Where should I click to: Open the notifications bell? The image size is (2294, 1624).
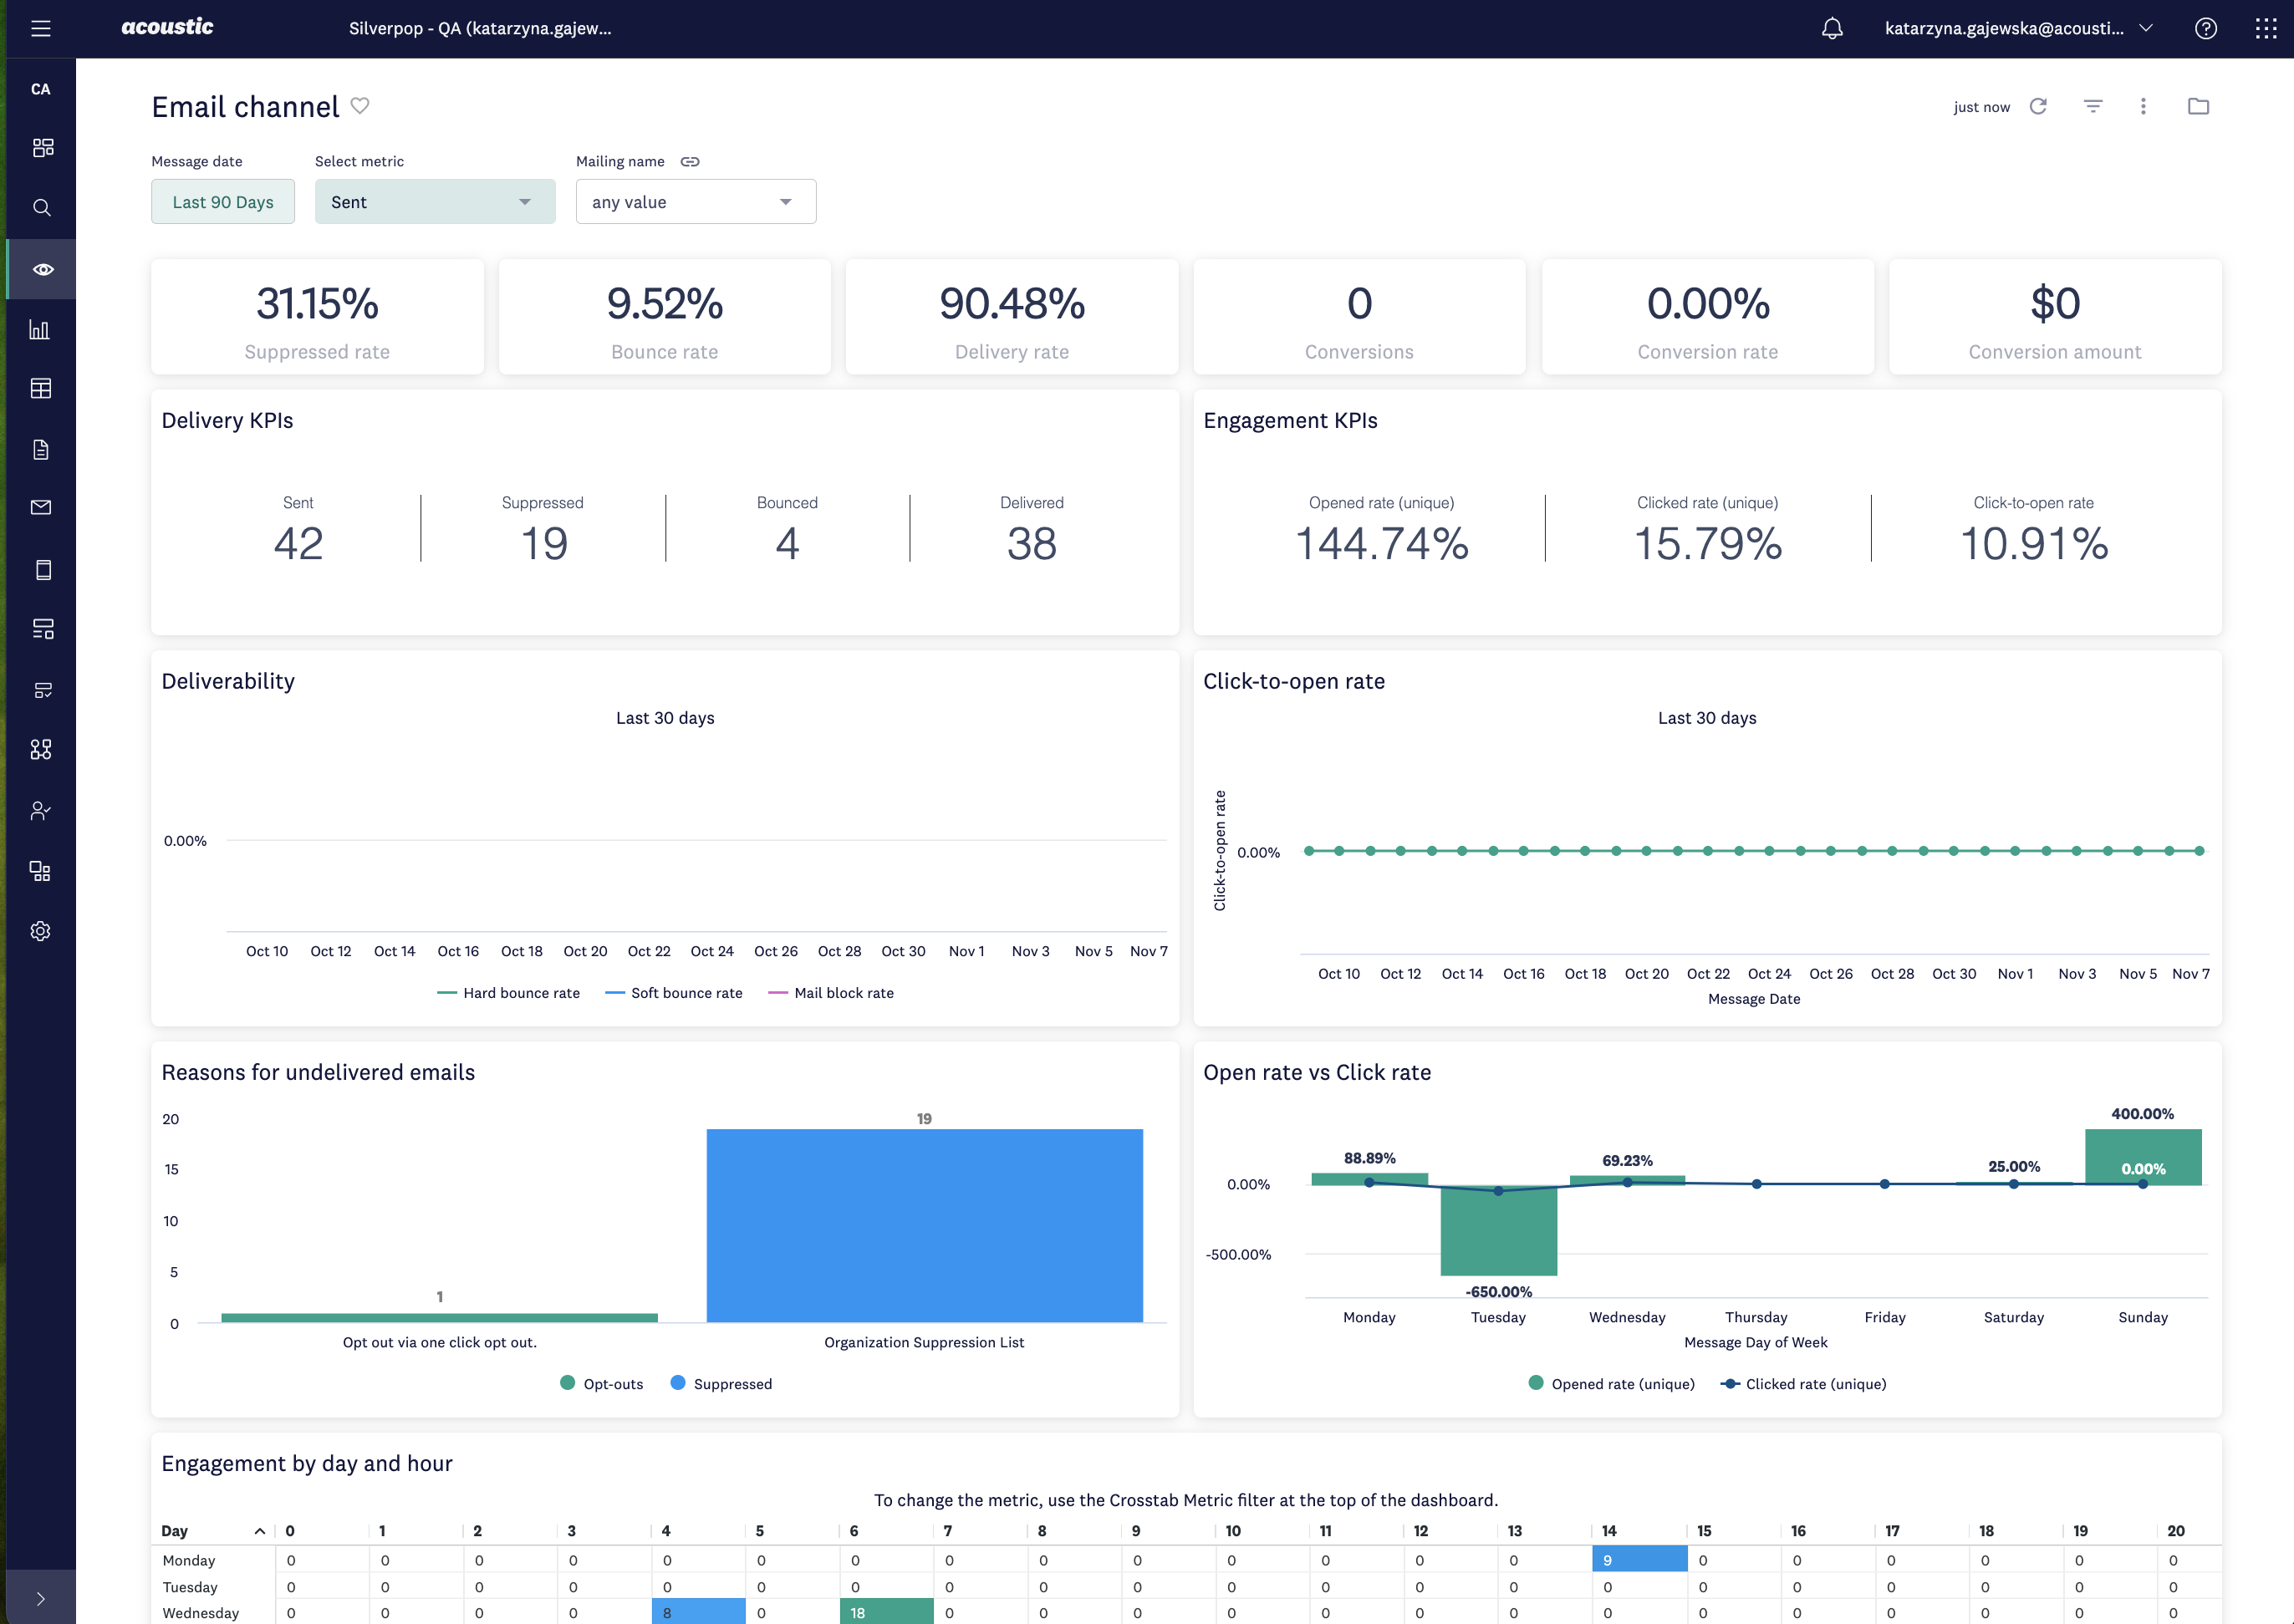click(x=1832, y=28)
